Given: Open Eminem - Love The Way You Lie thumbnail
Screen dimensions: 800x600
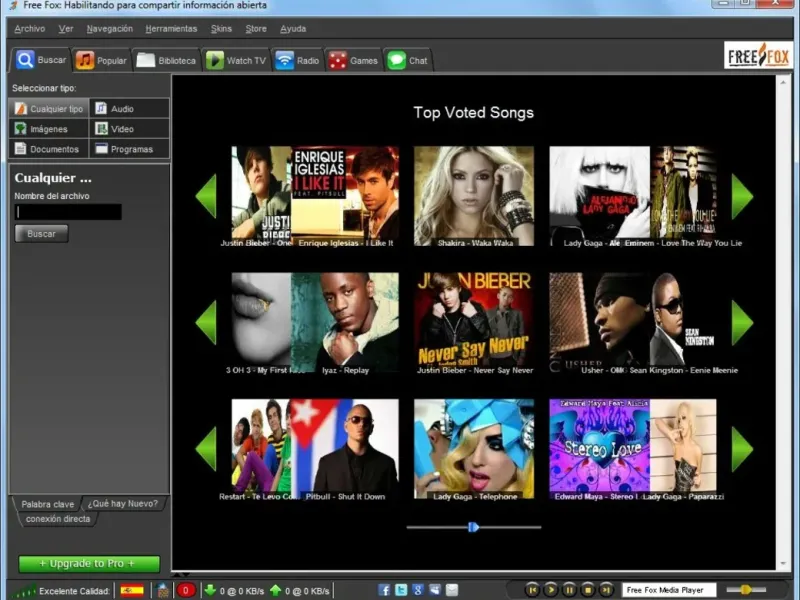Looking at the screenshot, I should [x=683, y=196].
